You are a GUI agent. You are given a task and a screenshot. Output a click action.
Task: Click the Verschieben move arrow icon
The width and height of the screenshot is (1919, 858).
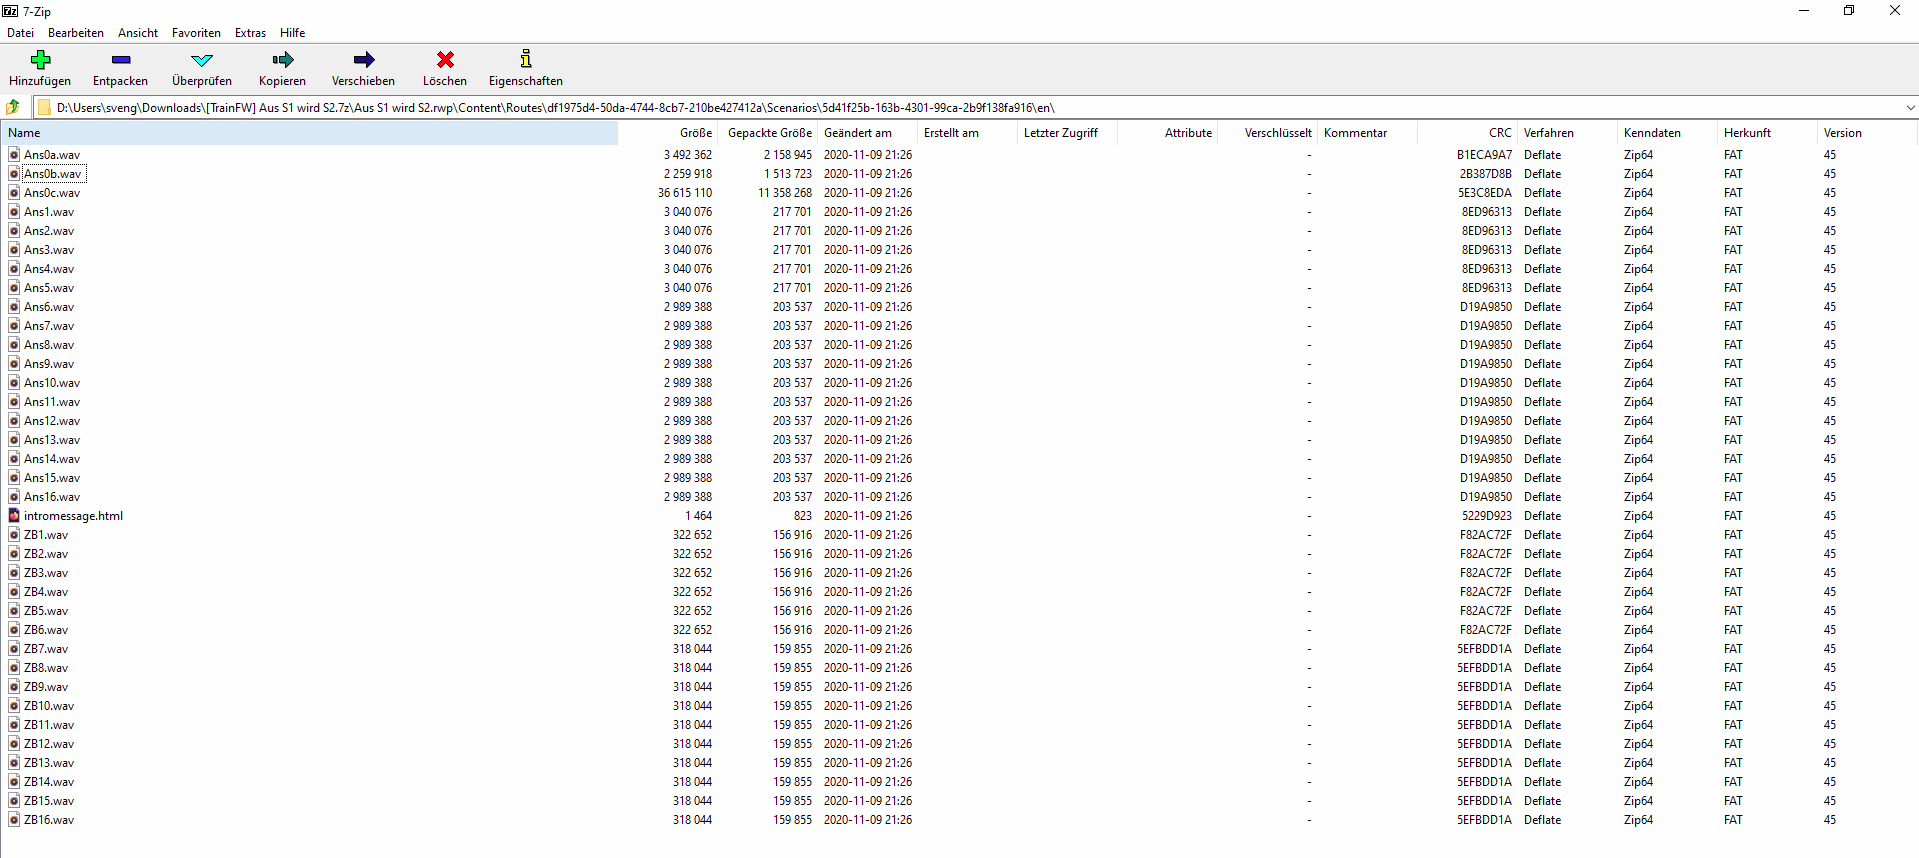click(363, 60)
